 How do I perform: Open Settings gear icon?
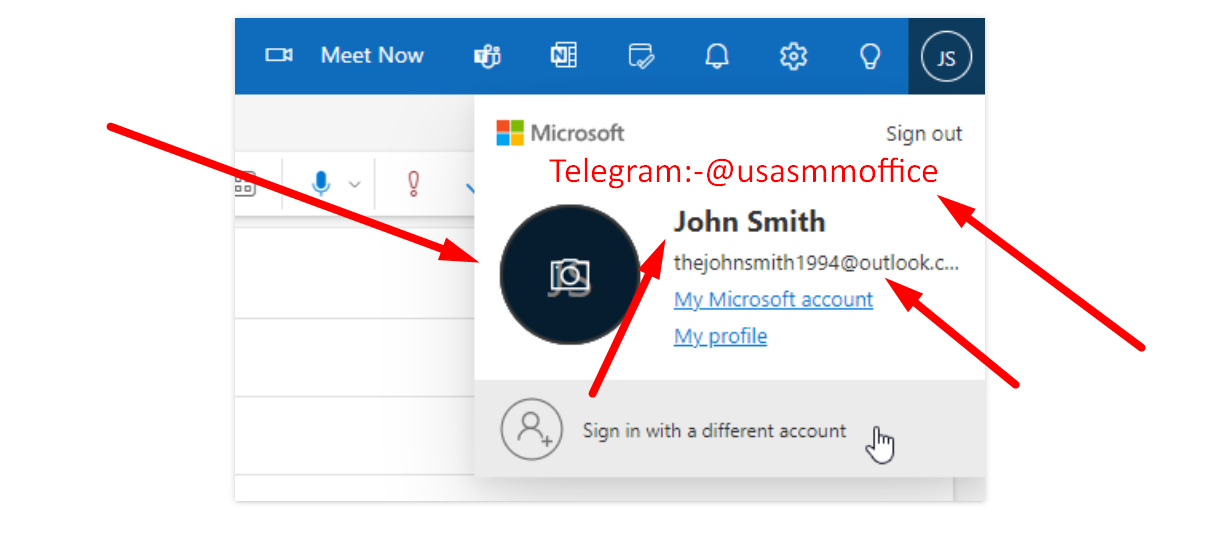(x=793, y=56)
